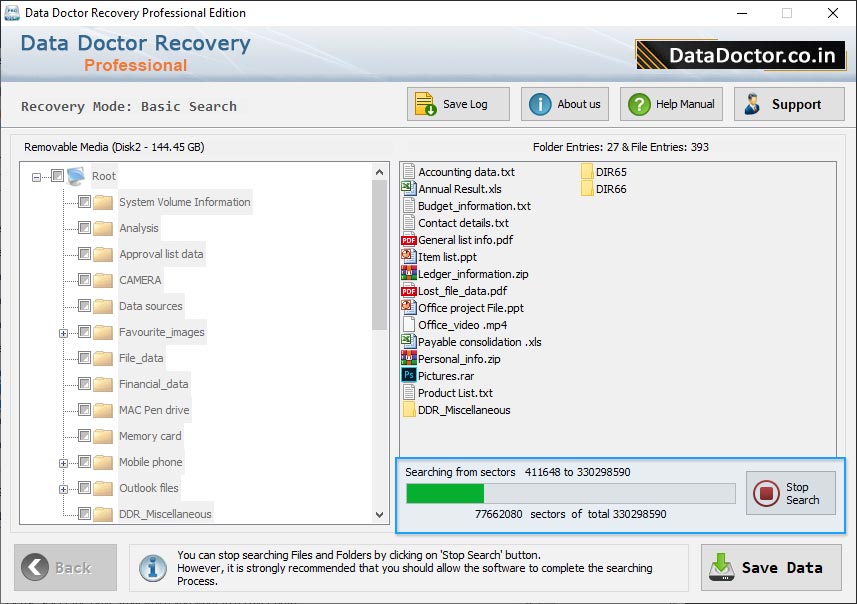Select the Memory card tree item
This screenshot has width=857, height=604.
tap(150, 436)
